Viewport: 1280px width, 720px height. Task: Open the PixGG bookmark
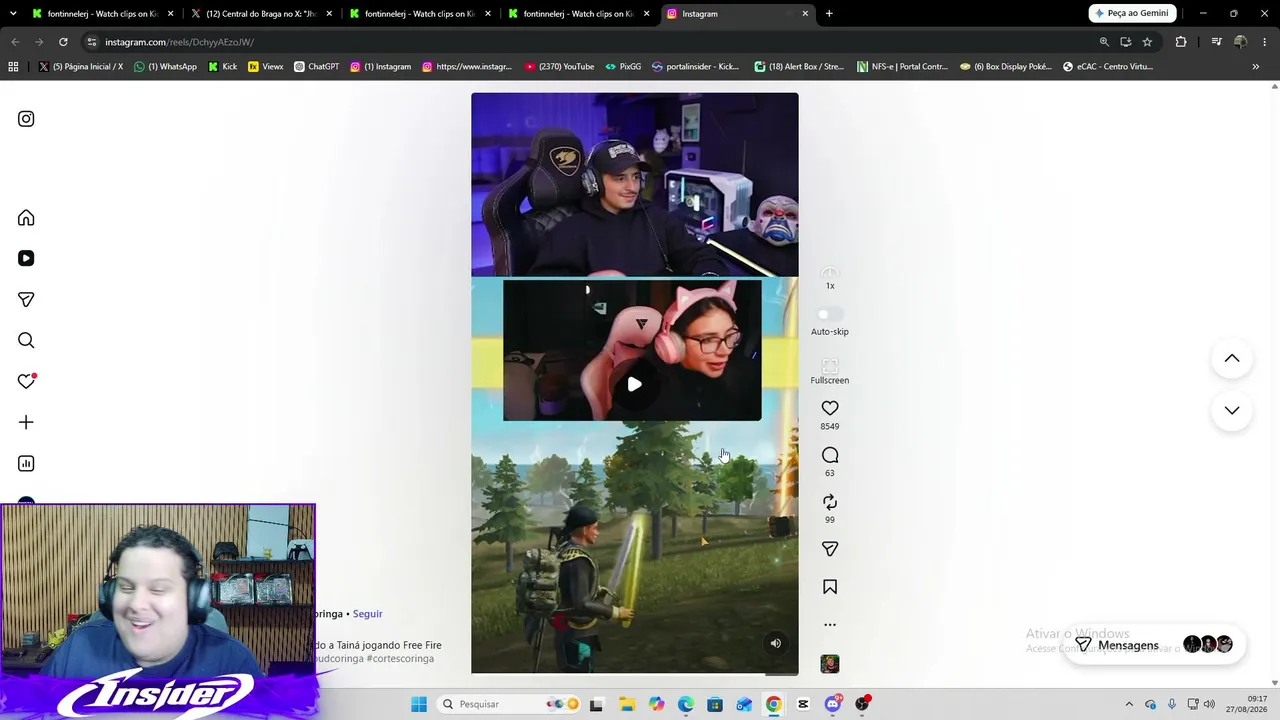(623, 67)
